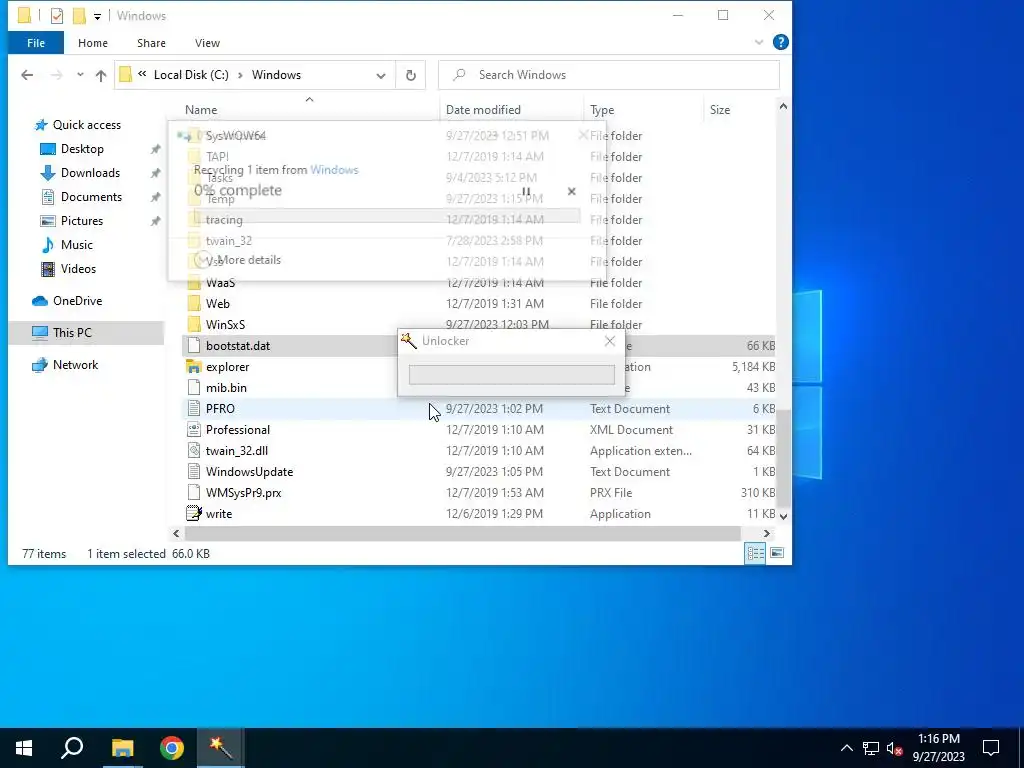Click the Properties quick access checkmark icon
This screenshot has width=1024, height=768.
tap(57, 16)
